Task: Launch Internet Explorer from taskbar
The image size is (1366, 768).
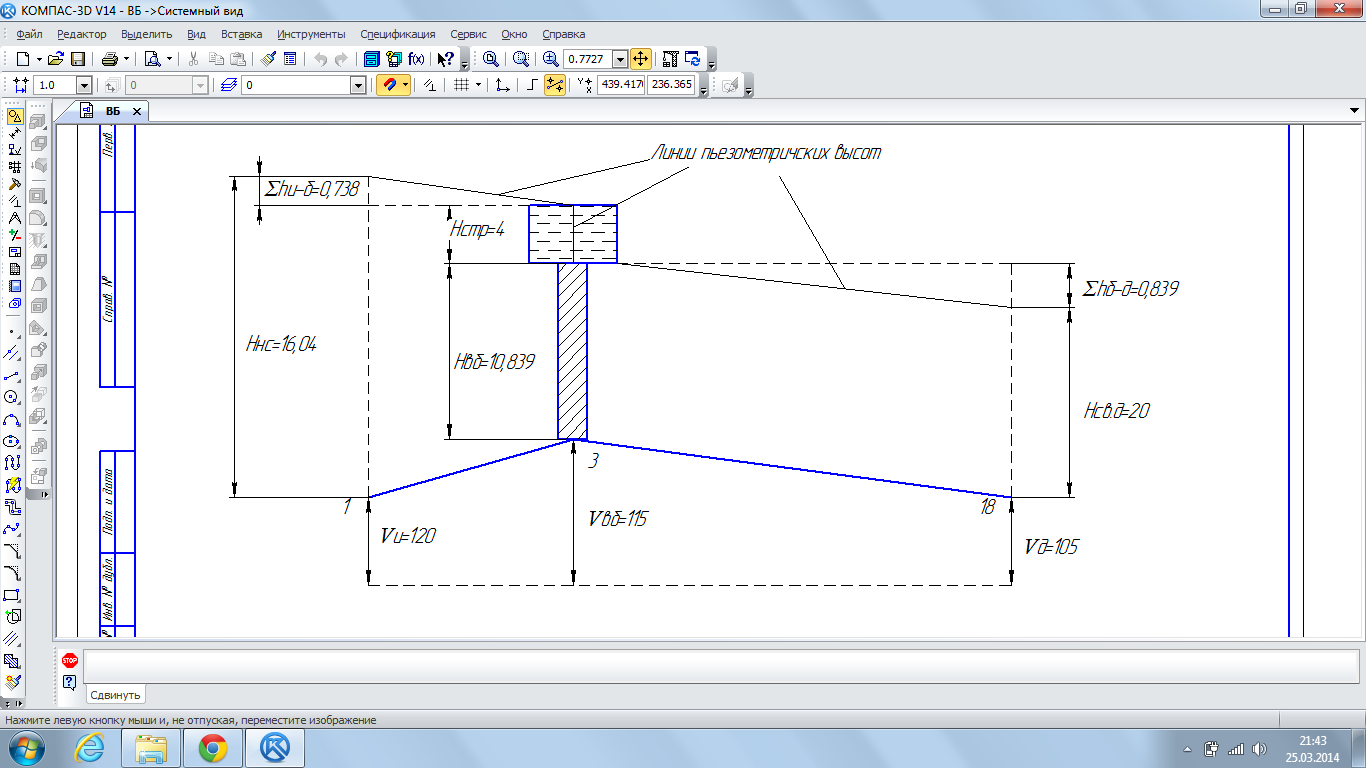Action: point(90,748)
